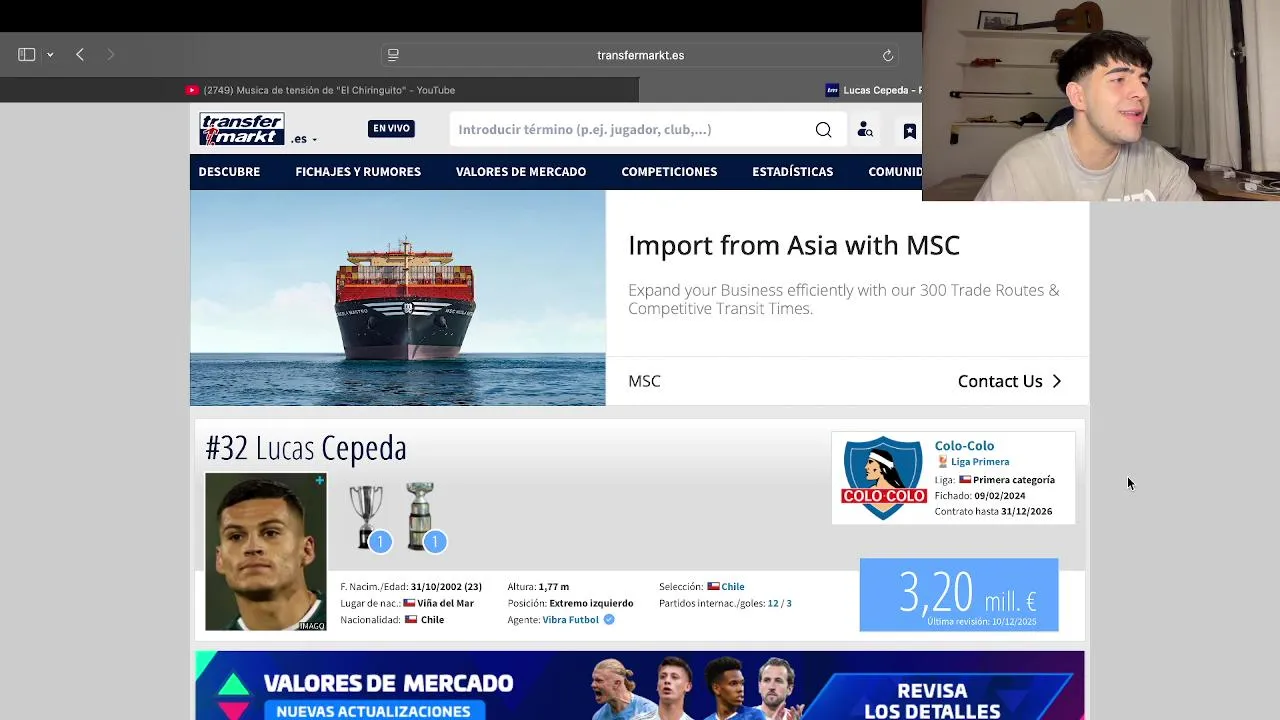Open the .es country domain dropdown
1280x720 pixels.
(x=304, y=139)
